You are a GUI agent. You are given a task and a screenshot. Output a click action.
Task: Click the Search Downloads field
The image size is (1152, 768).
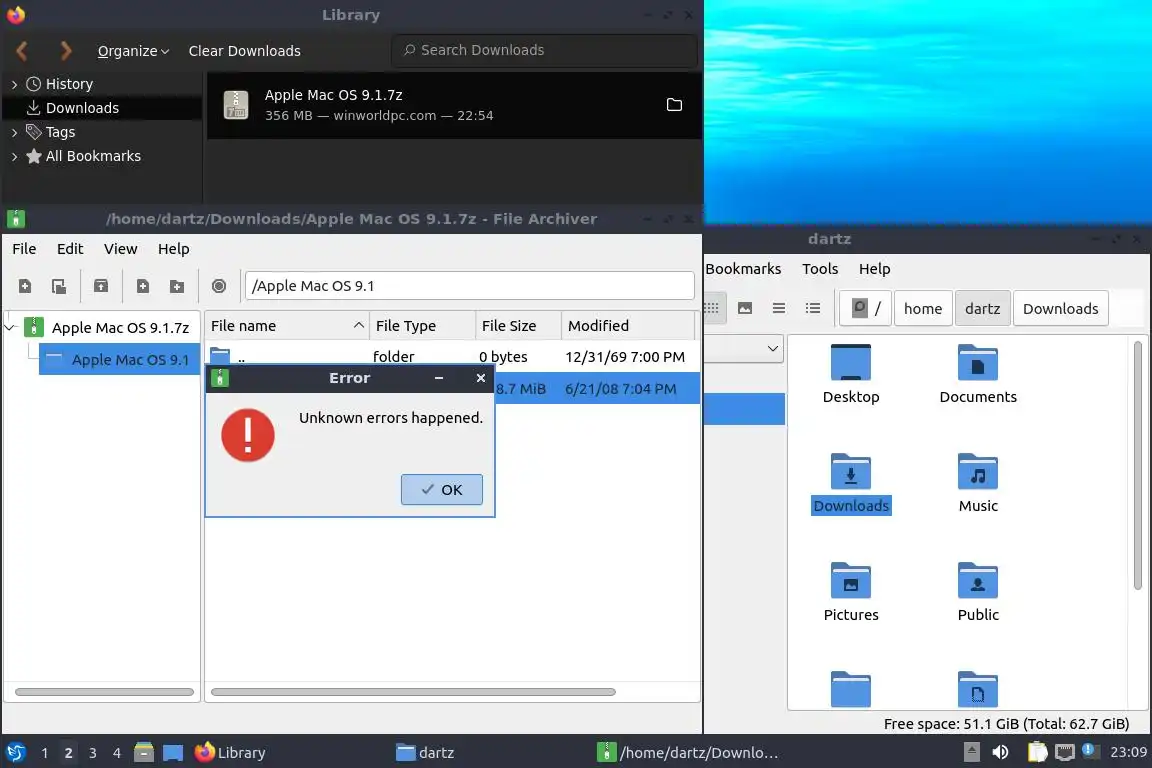pyautogui.click(x=544, y=50)
